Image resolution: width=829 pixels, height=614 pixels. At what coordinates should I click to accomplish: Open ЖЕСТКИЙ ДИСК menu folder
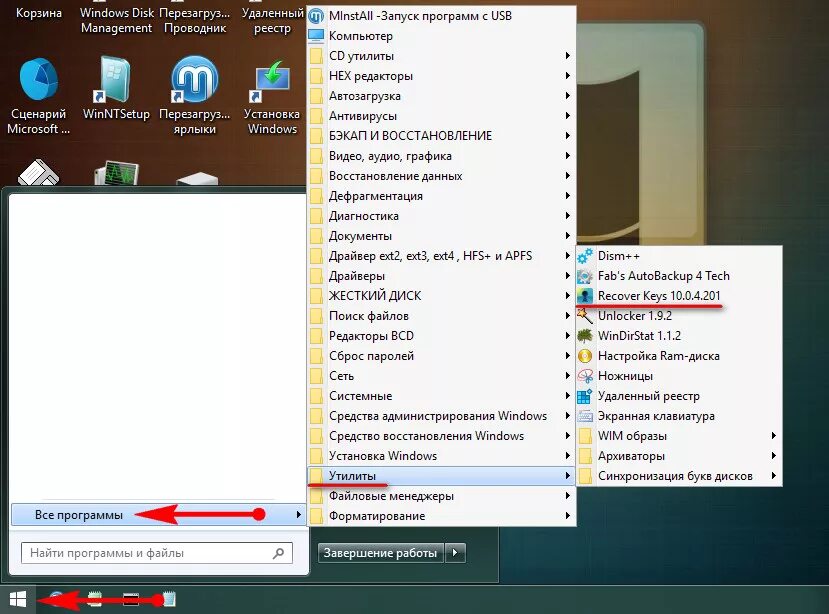click(x=441, y=296)
